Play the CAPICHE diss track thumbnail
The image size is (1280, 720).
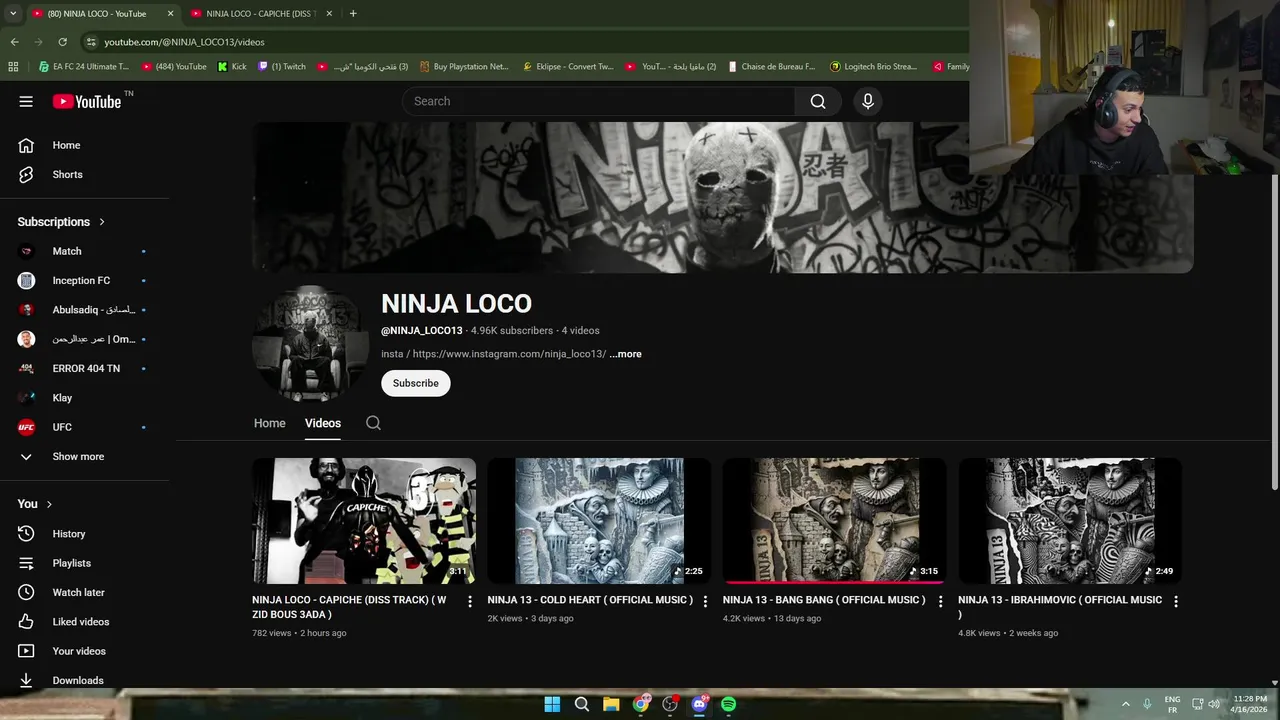click(x=364, y=521)
